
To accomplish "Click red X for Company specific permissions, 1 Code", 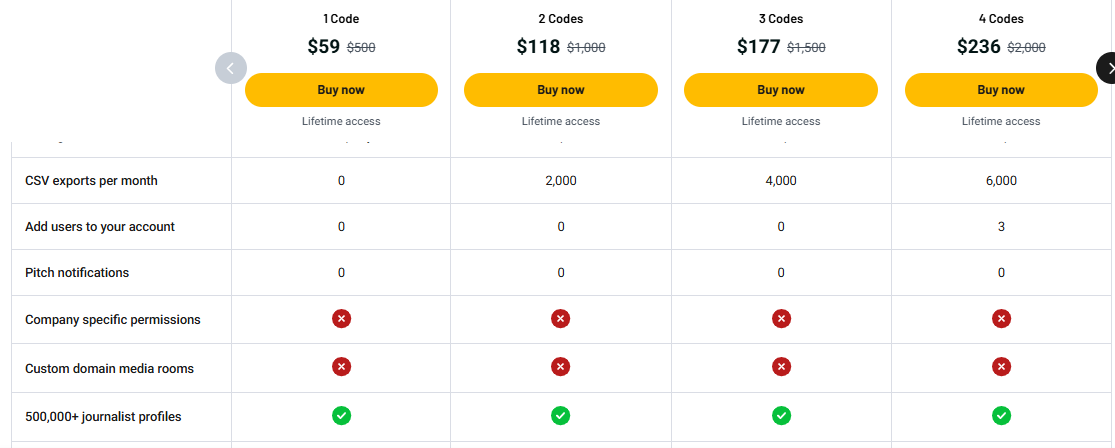I will point(341,319).
